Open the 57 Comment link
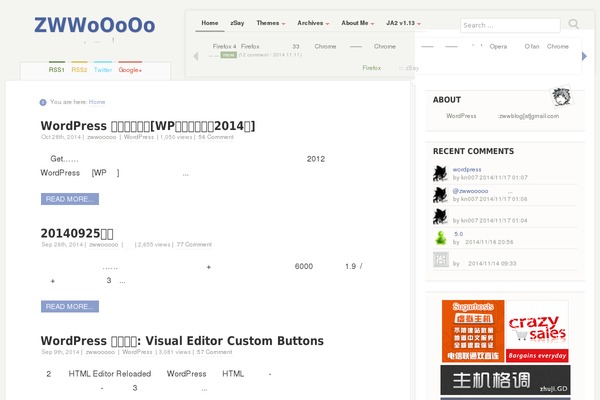 214,352
